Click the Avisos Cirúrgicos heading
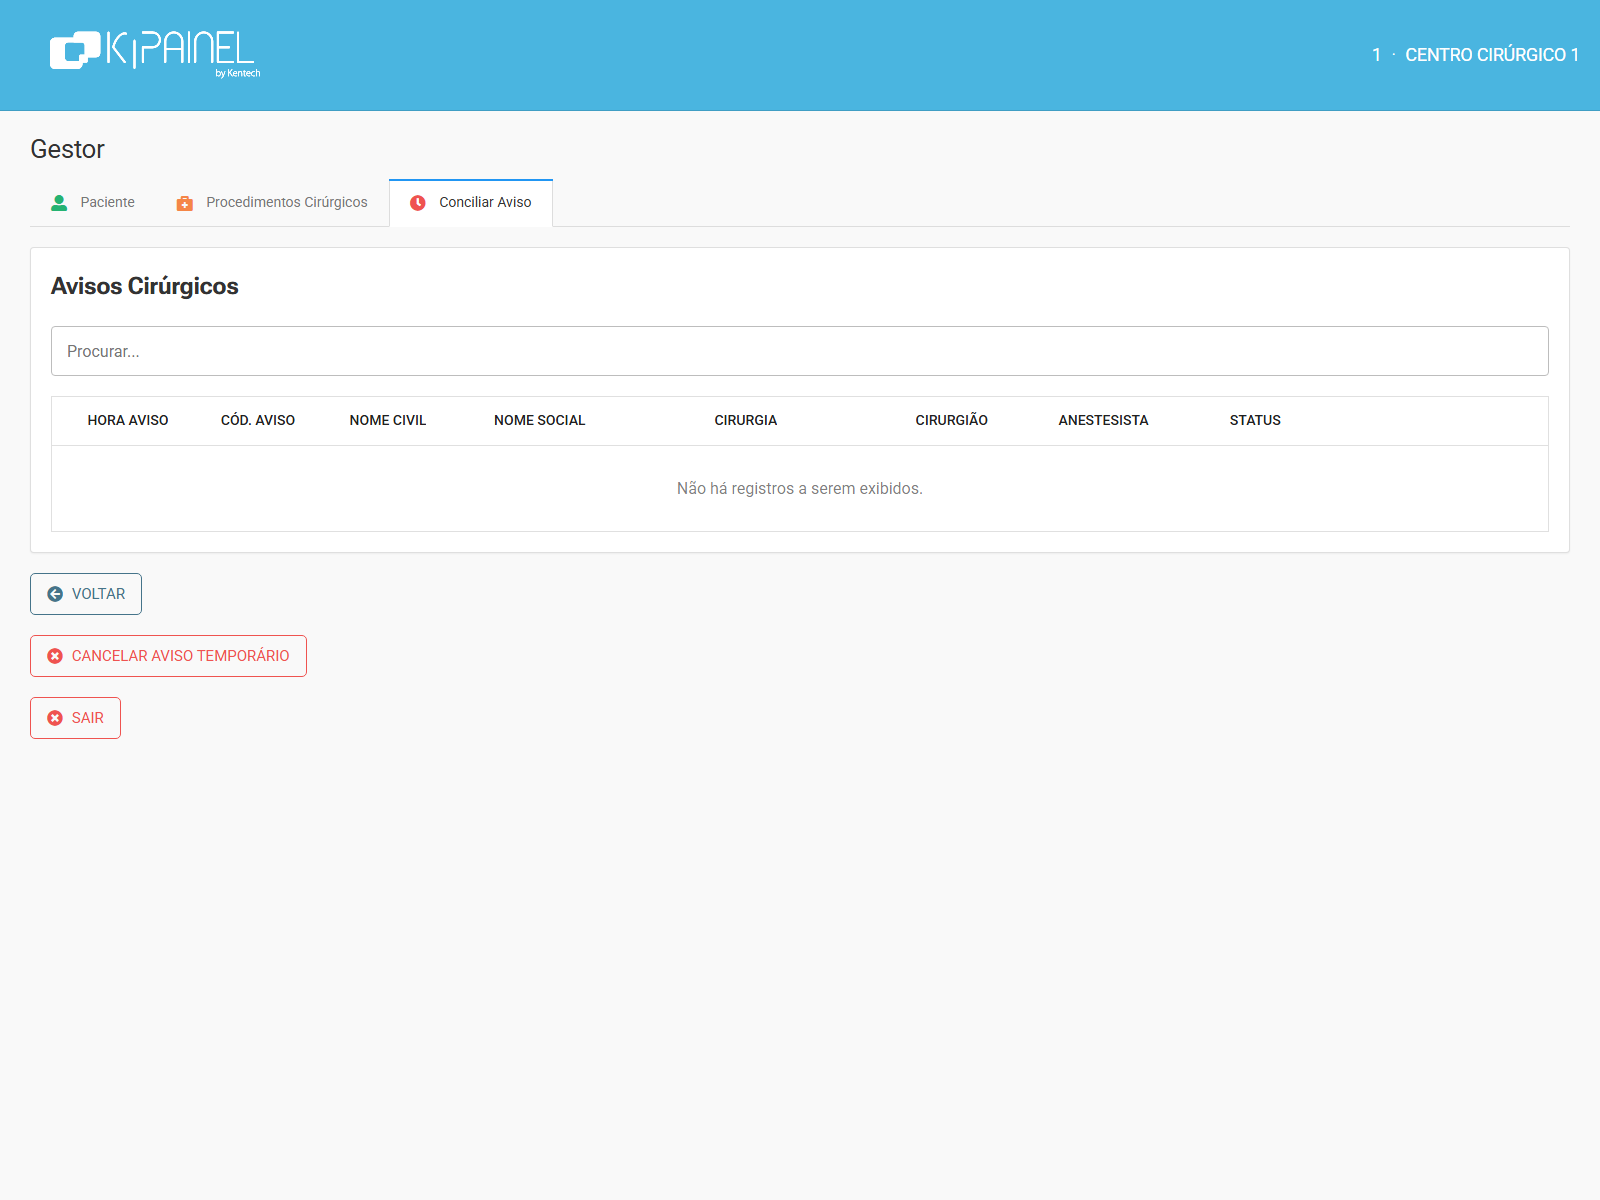The width and height of the screenshot is (1600, 1200). click(x=145, y=286)
